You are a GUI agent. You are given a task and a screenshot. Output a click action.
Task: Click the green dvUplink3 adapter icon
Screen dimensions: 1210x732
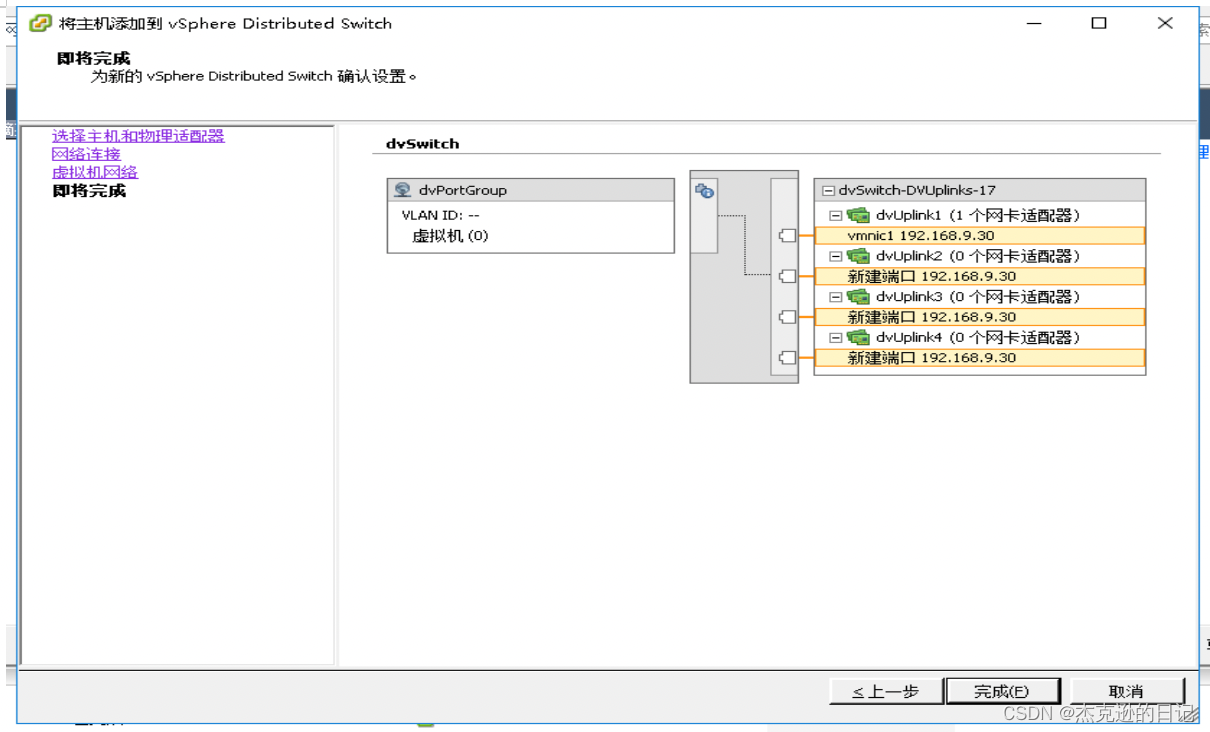(x=858, y=297)
